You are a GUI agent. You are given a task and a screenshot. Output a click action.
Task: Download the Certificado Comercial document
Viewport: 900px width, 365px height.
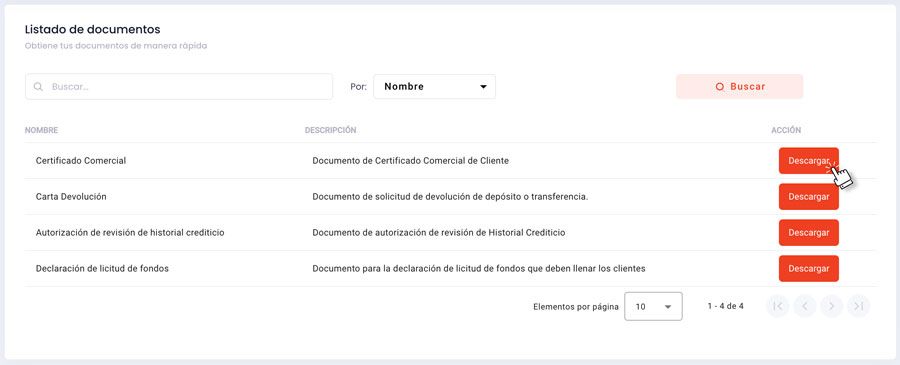809,161
